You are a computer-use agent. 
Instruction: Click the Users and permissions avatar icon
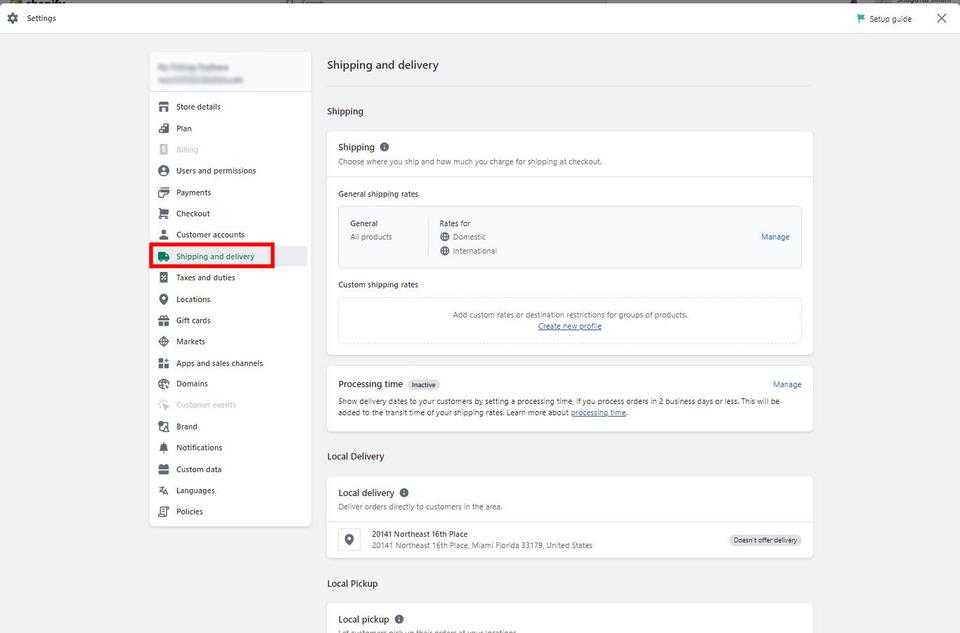[163, 171]
